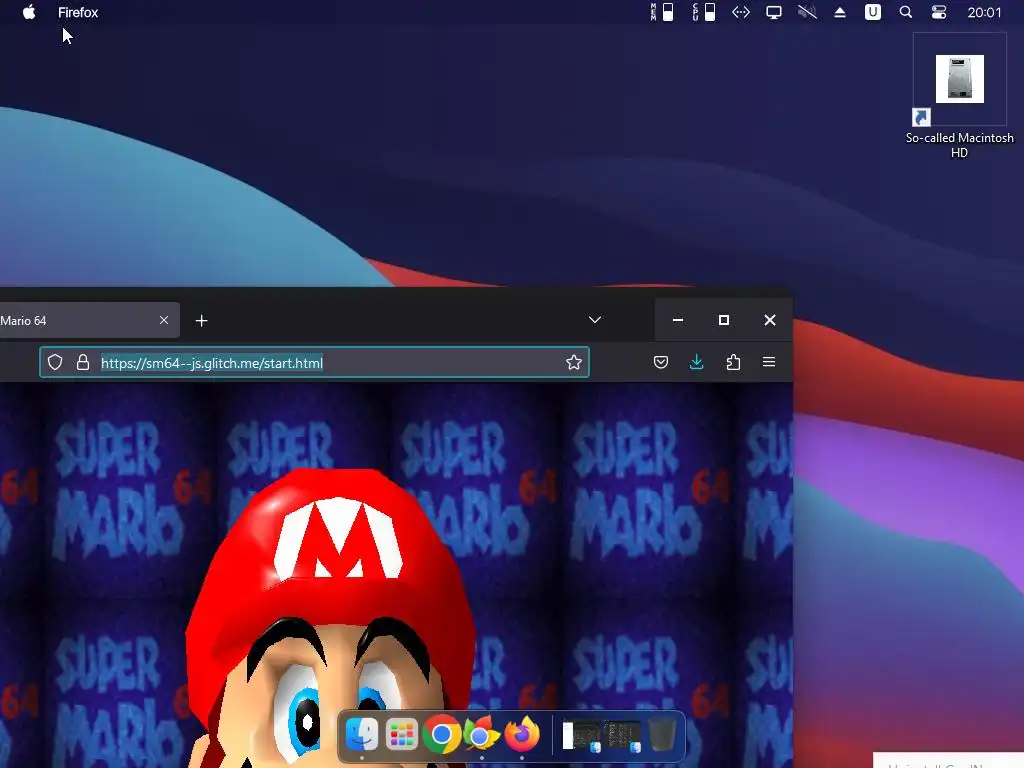Launch Google Chrome from the dock
Viewport: 1024px width, 768px height.
(x=442, y=735)
